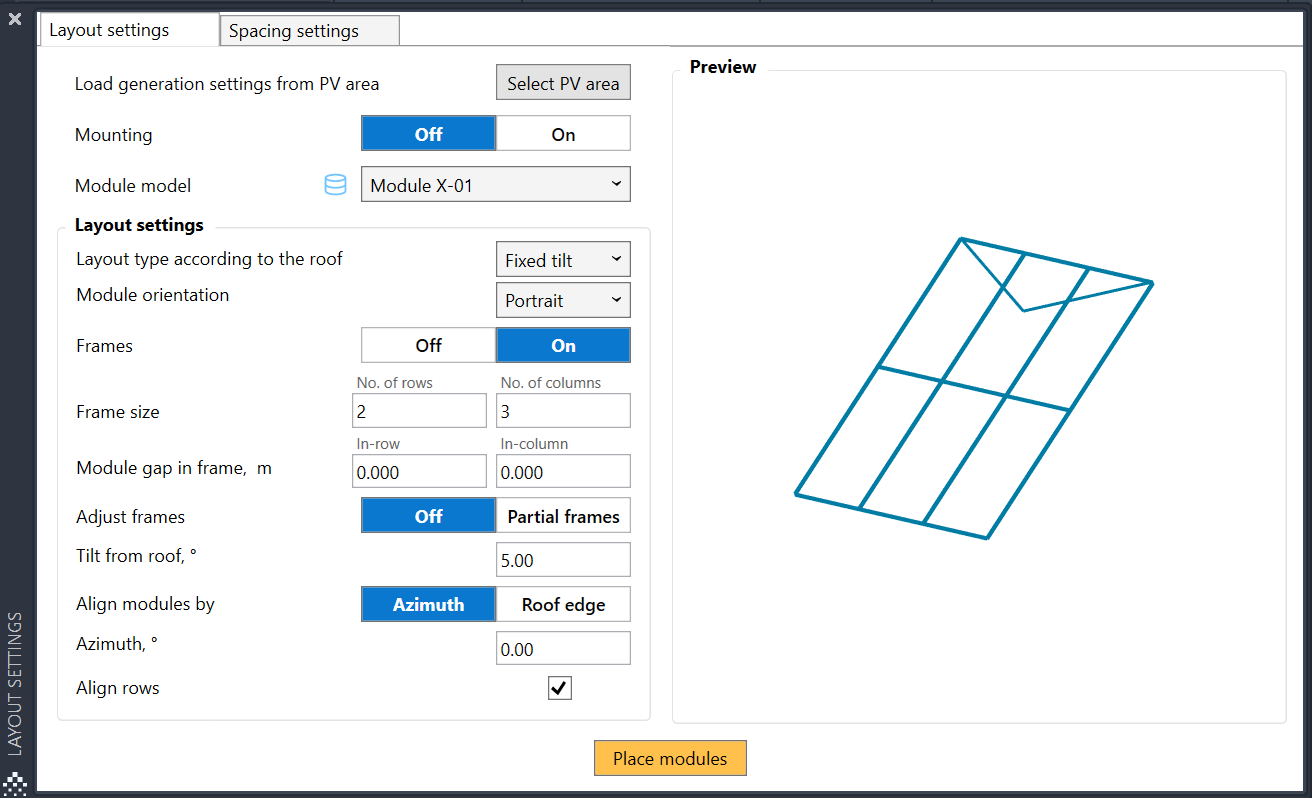
Task: Enable Partial frames for Adjust frames
Action: pos(562,515)
